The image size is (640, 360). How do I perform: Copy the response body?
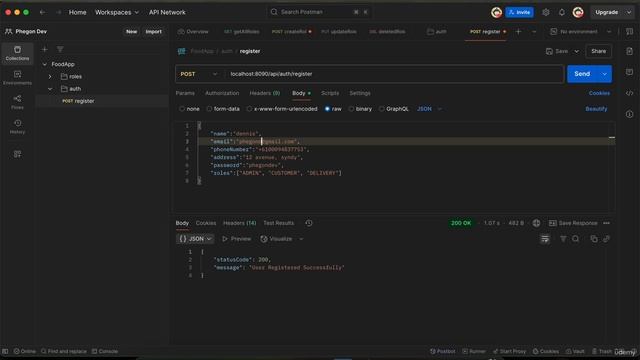point(594,239)
